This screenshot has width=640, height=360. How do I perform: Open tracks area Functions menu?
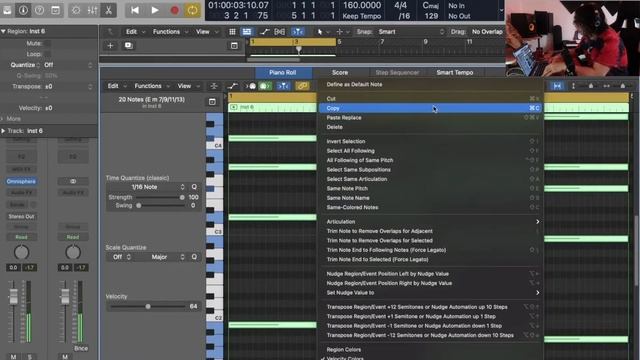170,31
